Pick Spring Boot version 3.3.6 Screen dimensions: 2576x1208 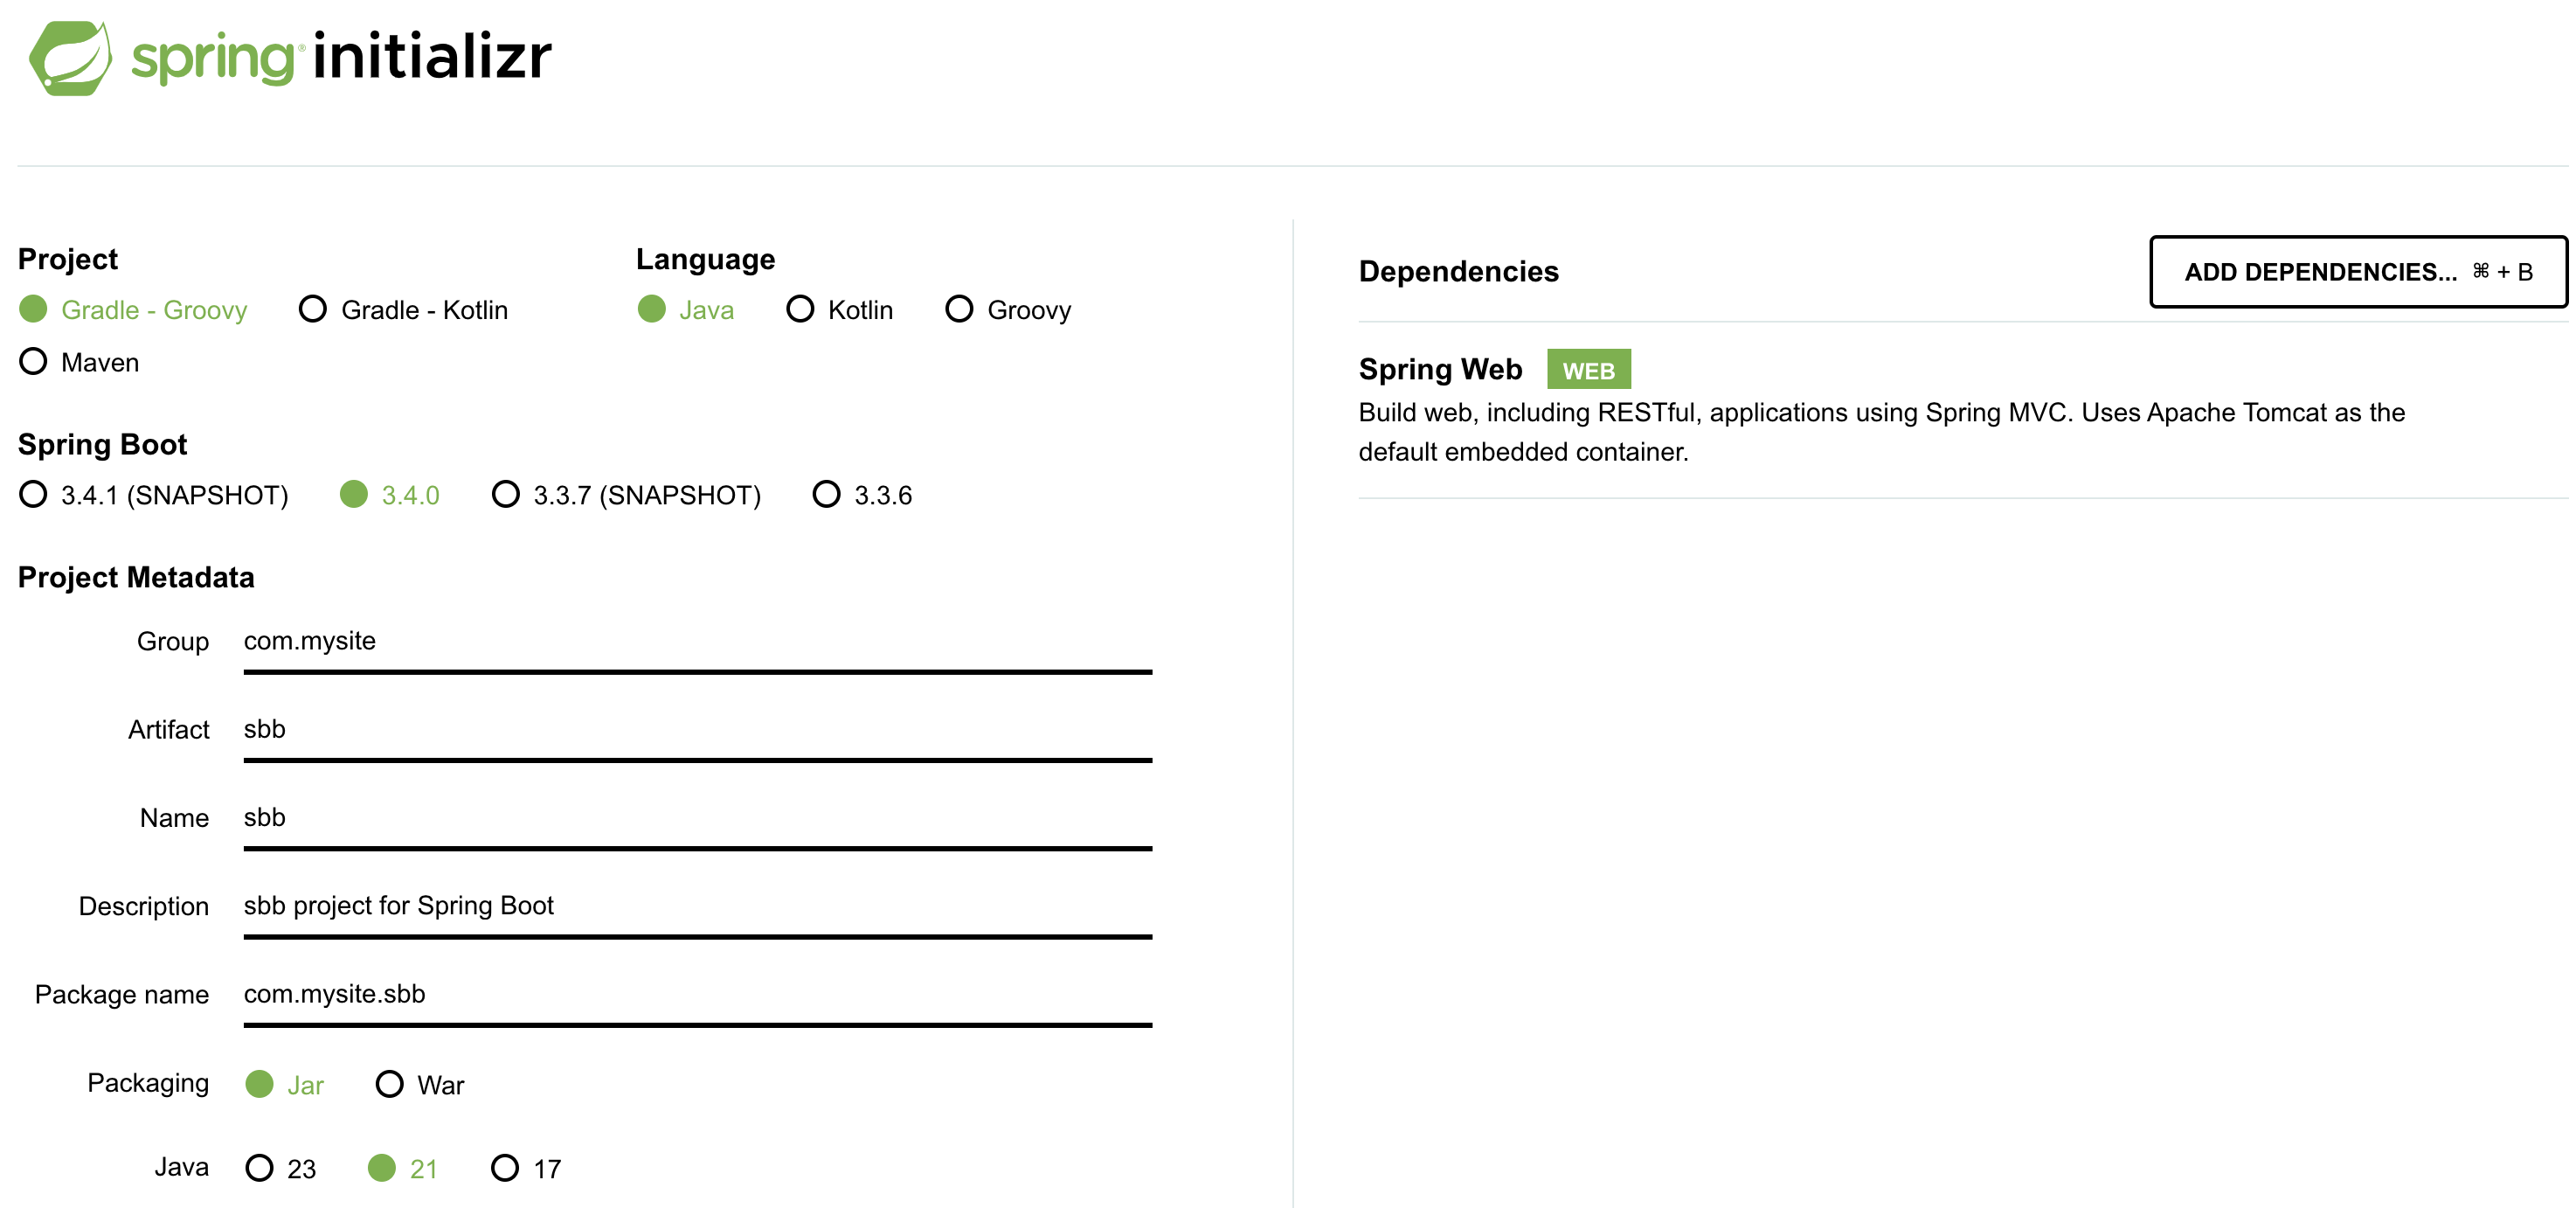coord(863,495)
